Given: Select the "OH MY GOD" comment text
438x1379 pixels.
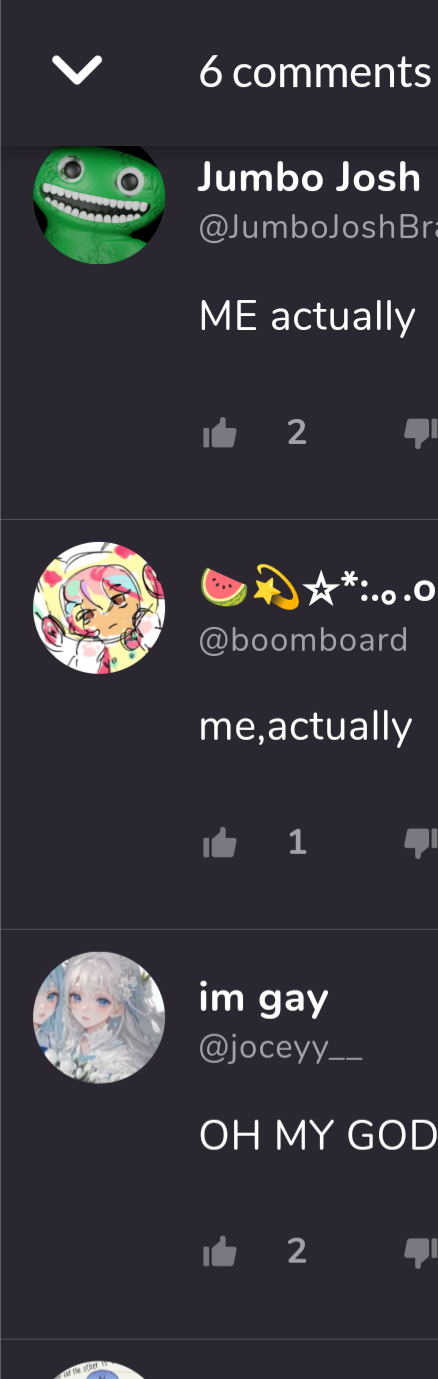Looking at the screenshot, I should (318, 1136).
